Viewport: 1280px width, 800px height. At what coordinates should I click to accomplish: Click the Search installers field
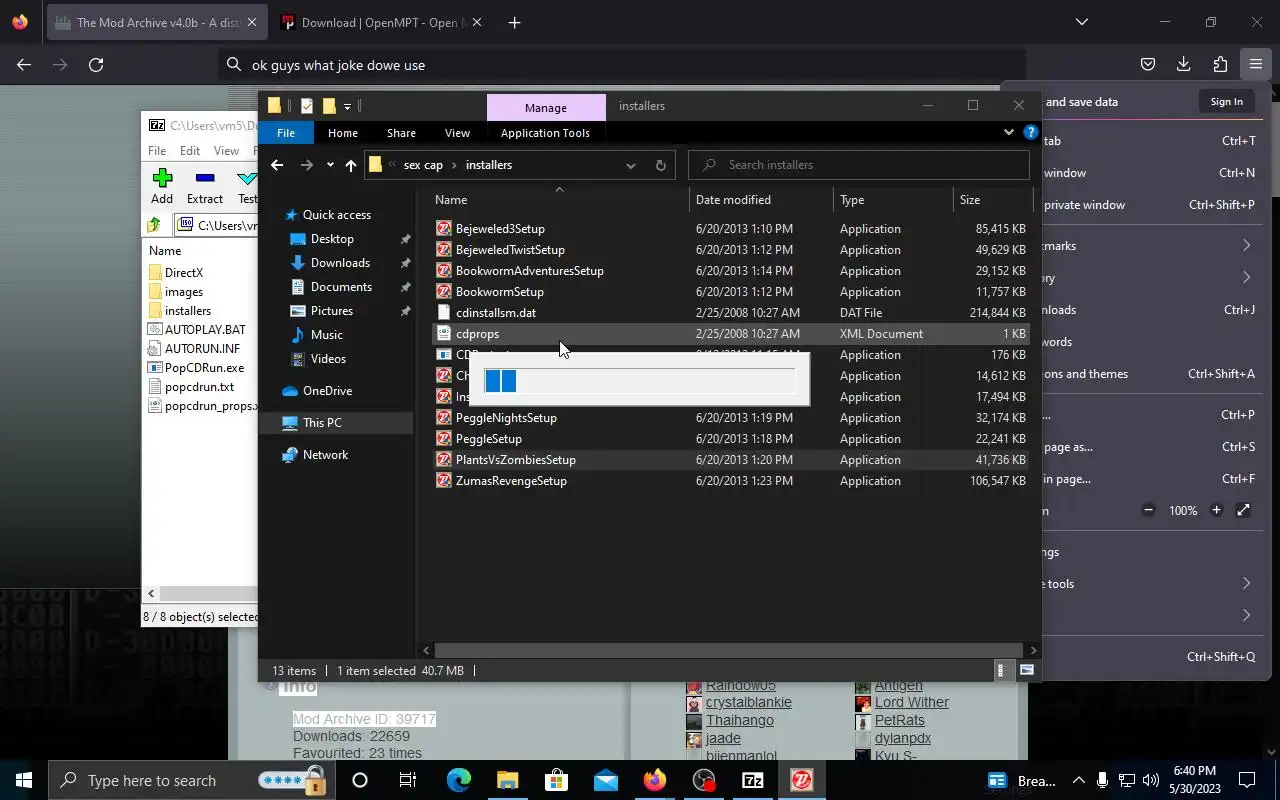point(859,165)
